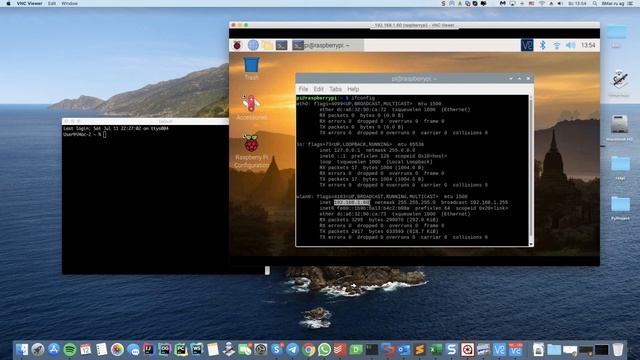This screenshot has height=360, width=640.
Task: Open Telegram from the Dock
Action: point(293,349)
